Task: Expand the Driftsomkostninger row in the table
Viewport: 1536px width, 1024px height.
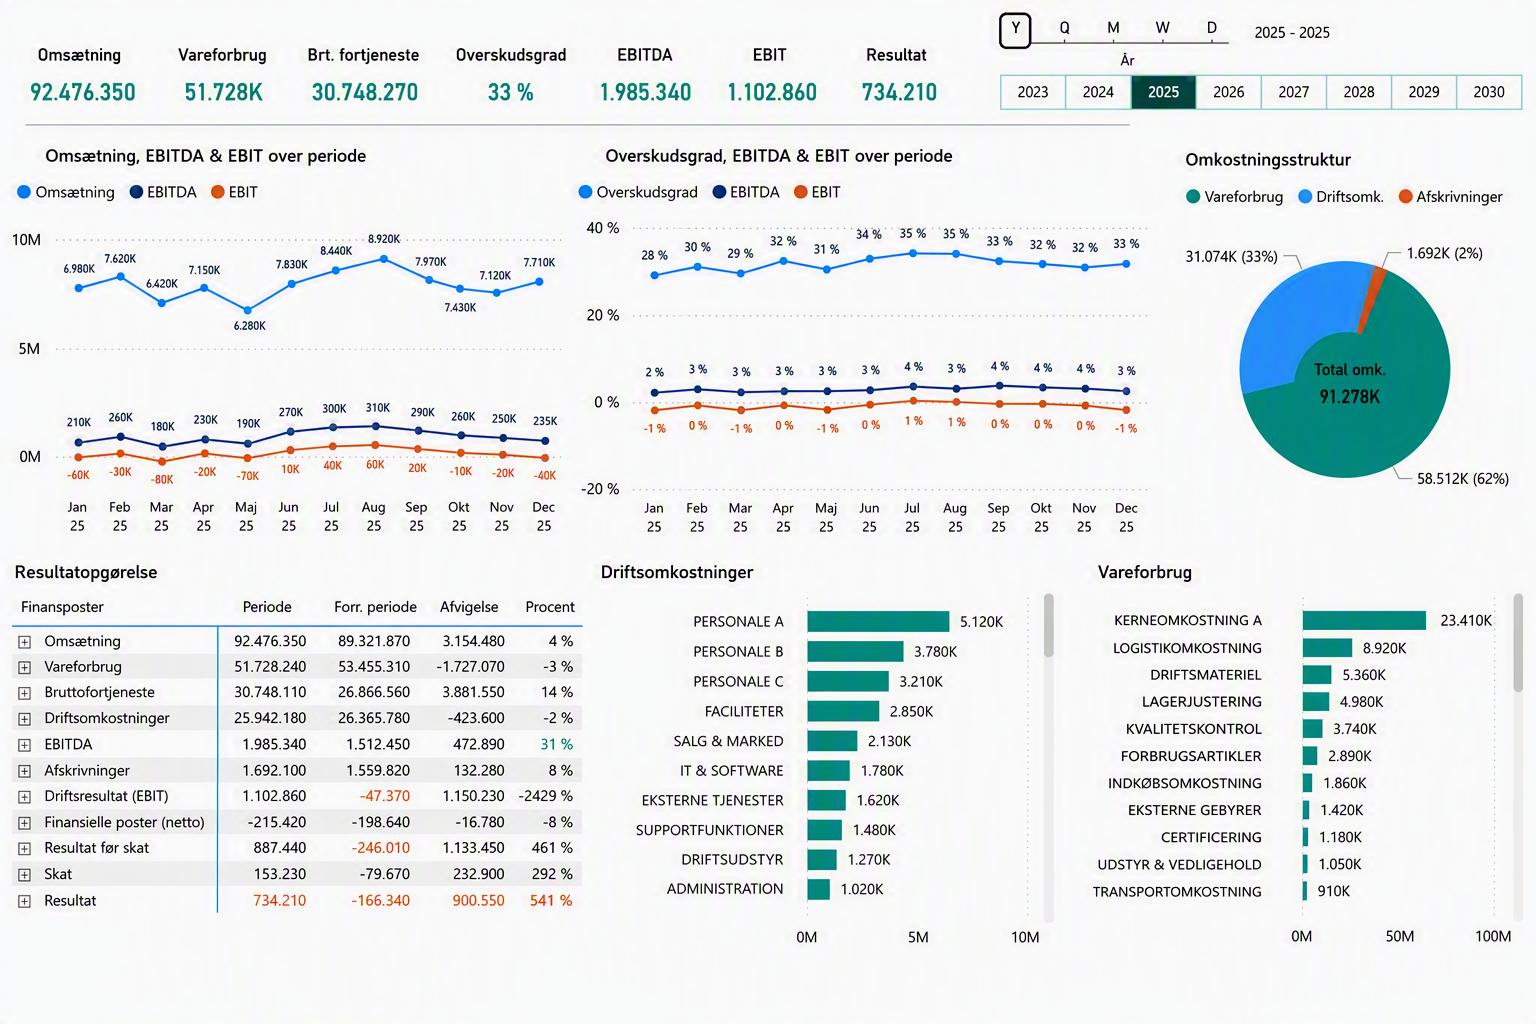Action: [24, 719]
